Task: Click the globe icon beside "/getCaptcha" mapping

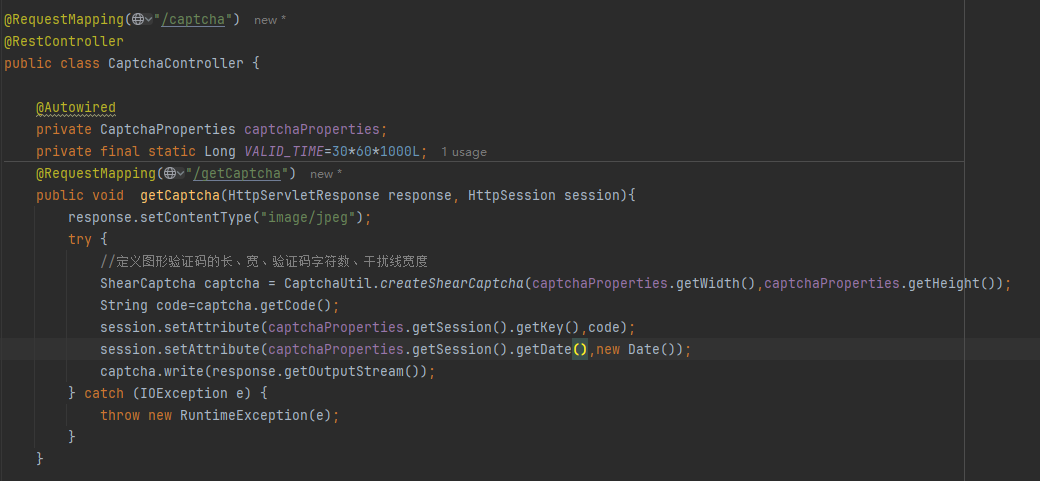Action: click(x=170, y=173)
